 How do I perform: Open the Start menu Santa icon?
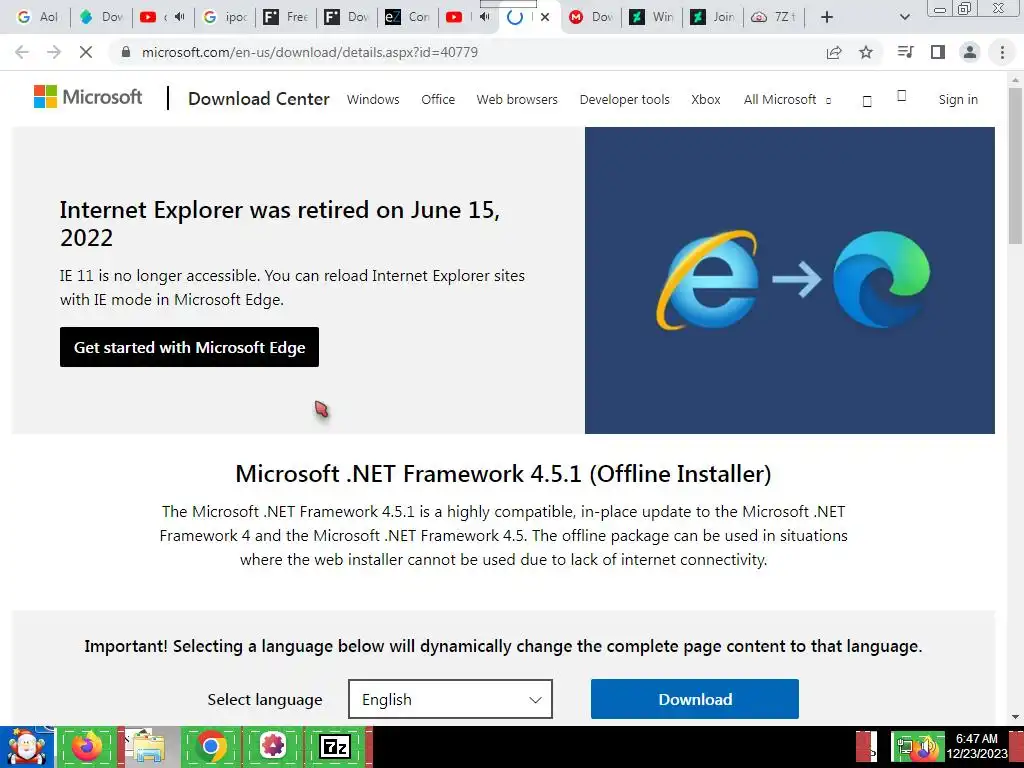26,747
